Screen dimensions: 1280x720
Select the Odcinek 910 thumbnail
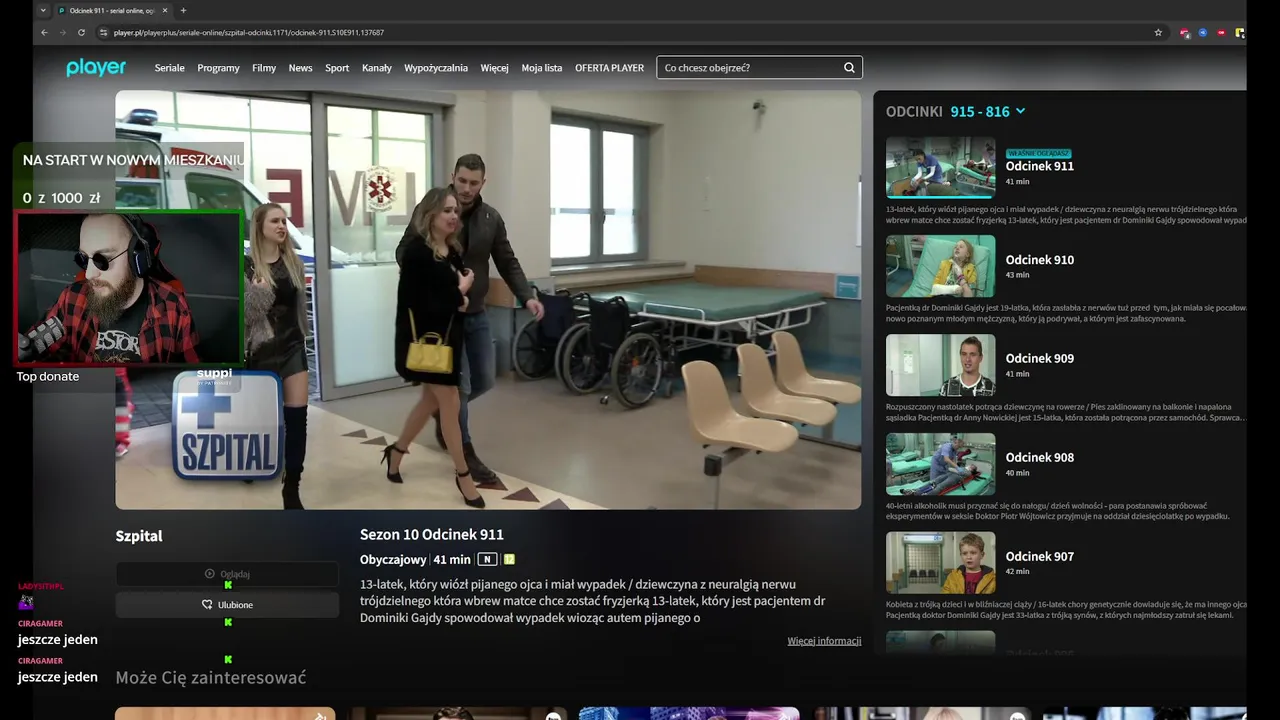click(x=940, y=266)
